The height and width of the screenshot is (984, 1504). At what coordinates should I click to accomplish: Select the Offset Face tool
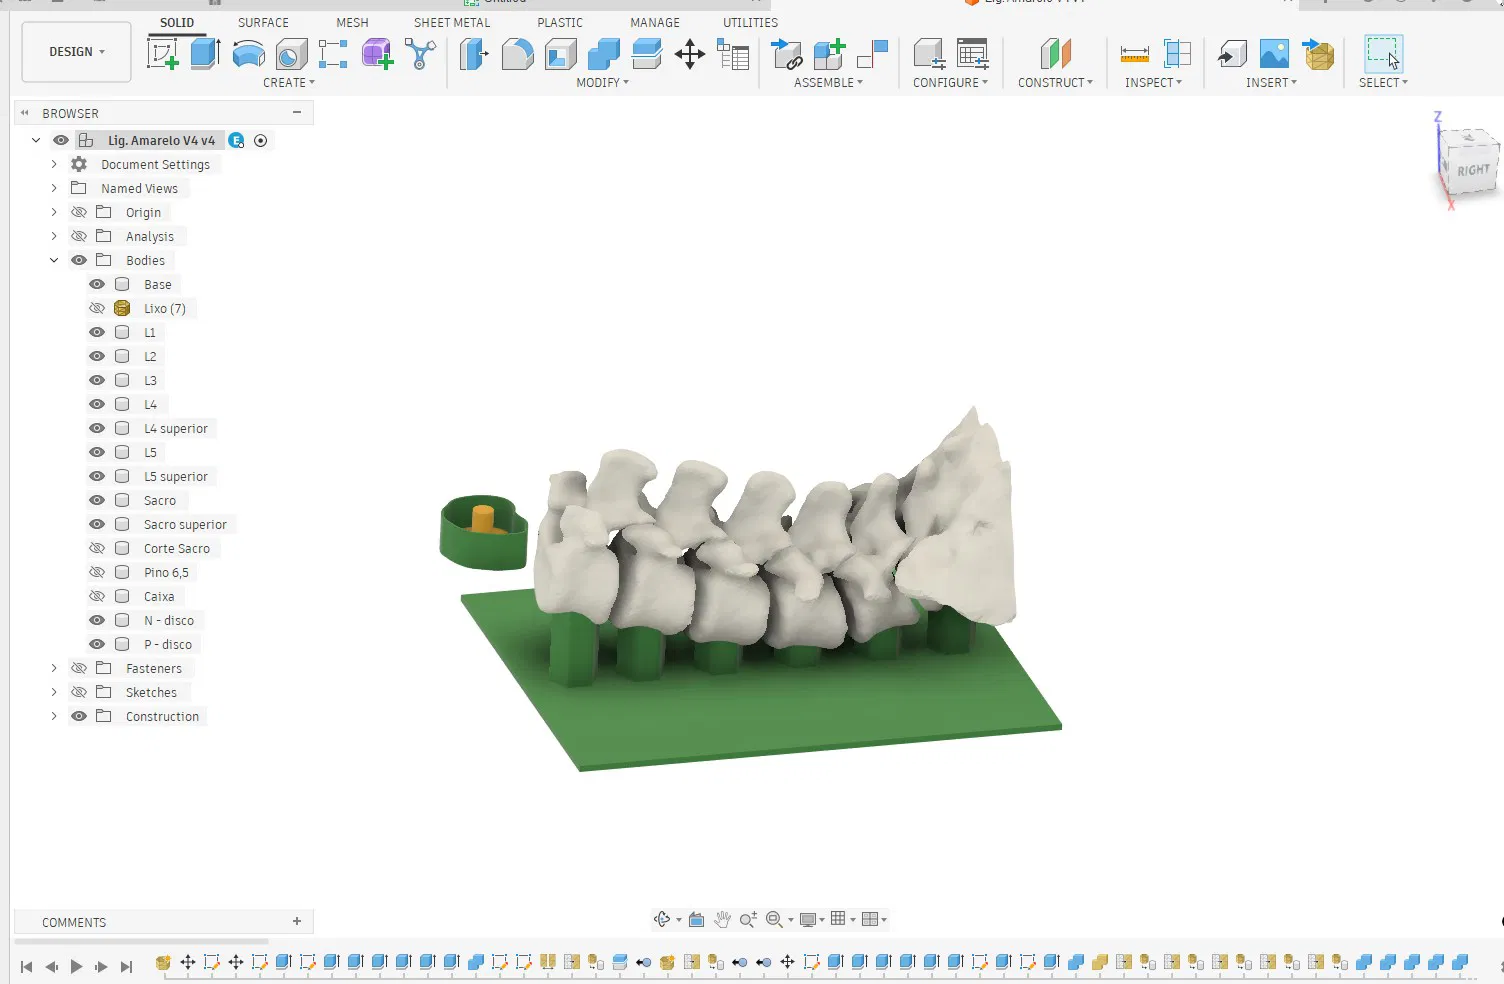pyautogui.click(x=647, y=54)
